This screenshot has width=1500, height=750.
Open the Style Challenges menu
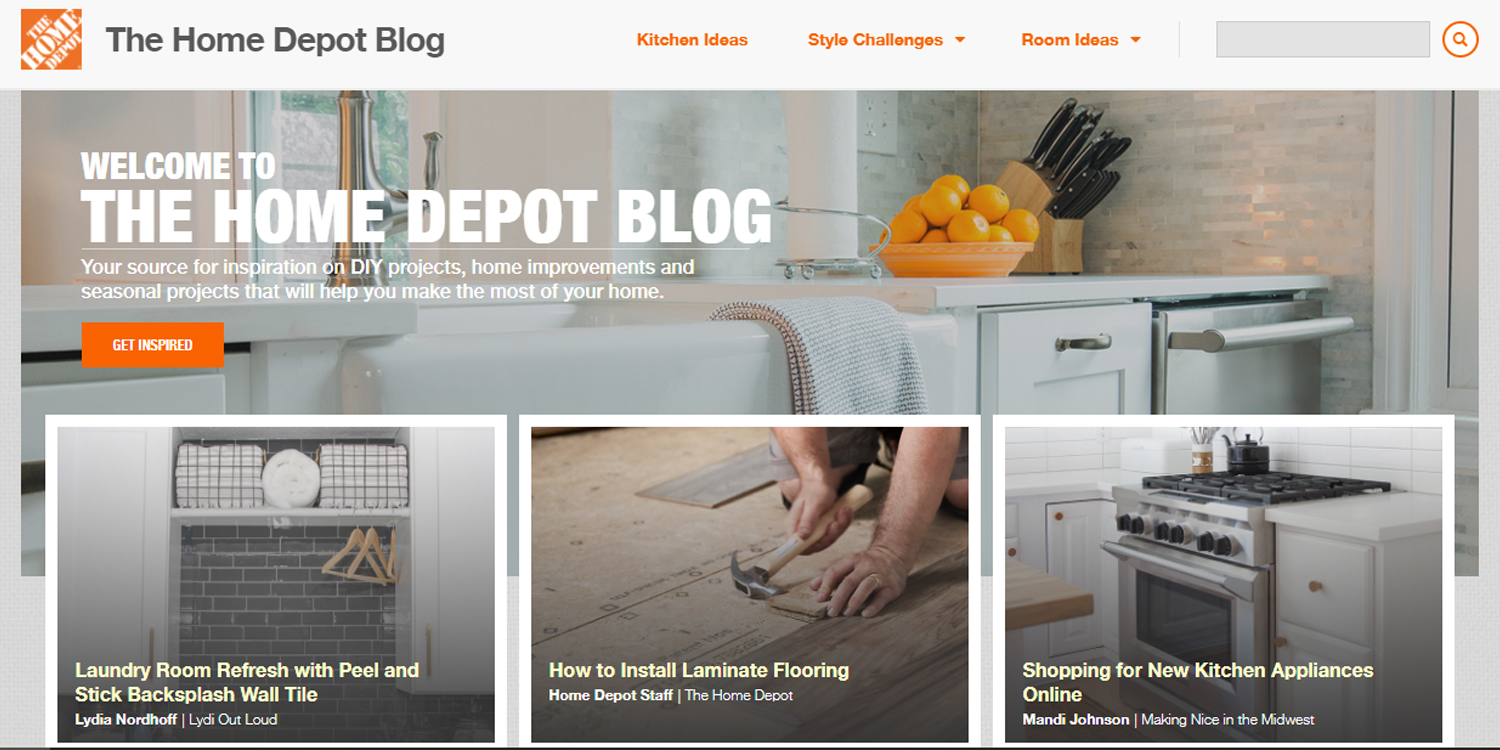(875, 40)
